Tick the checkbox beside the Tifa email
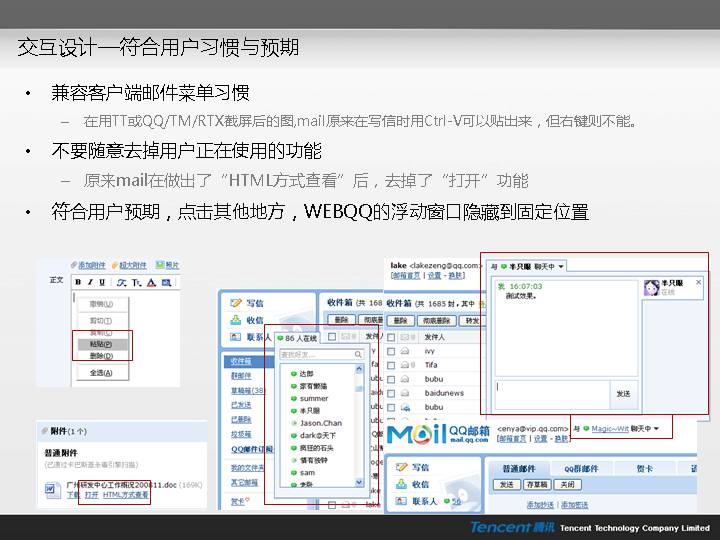This screenshot has width=720, height=540. point(391,366)
